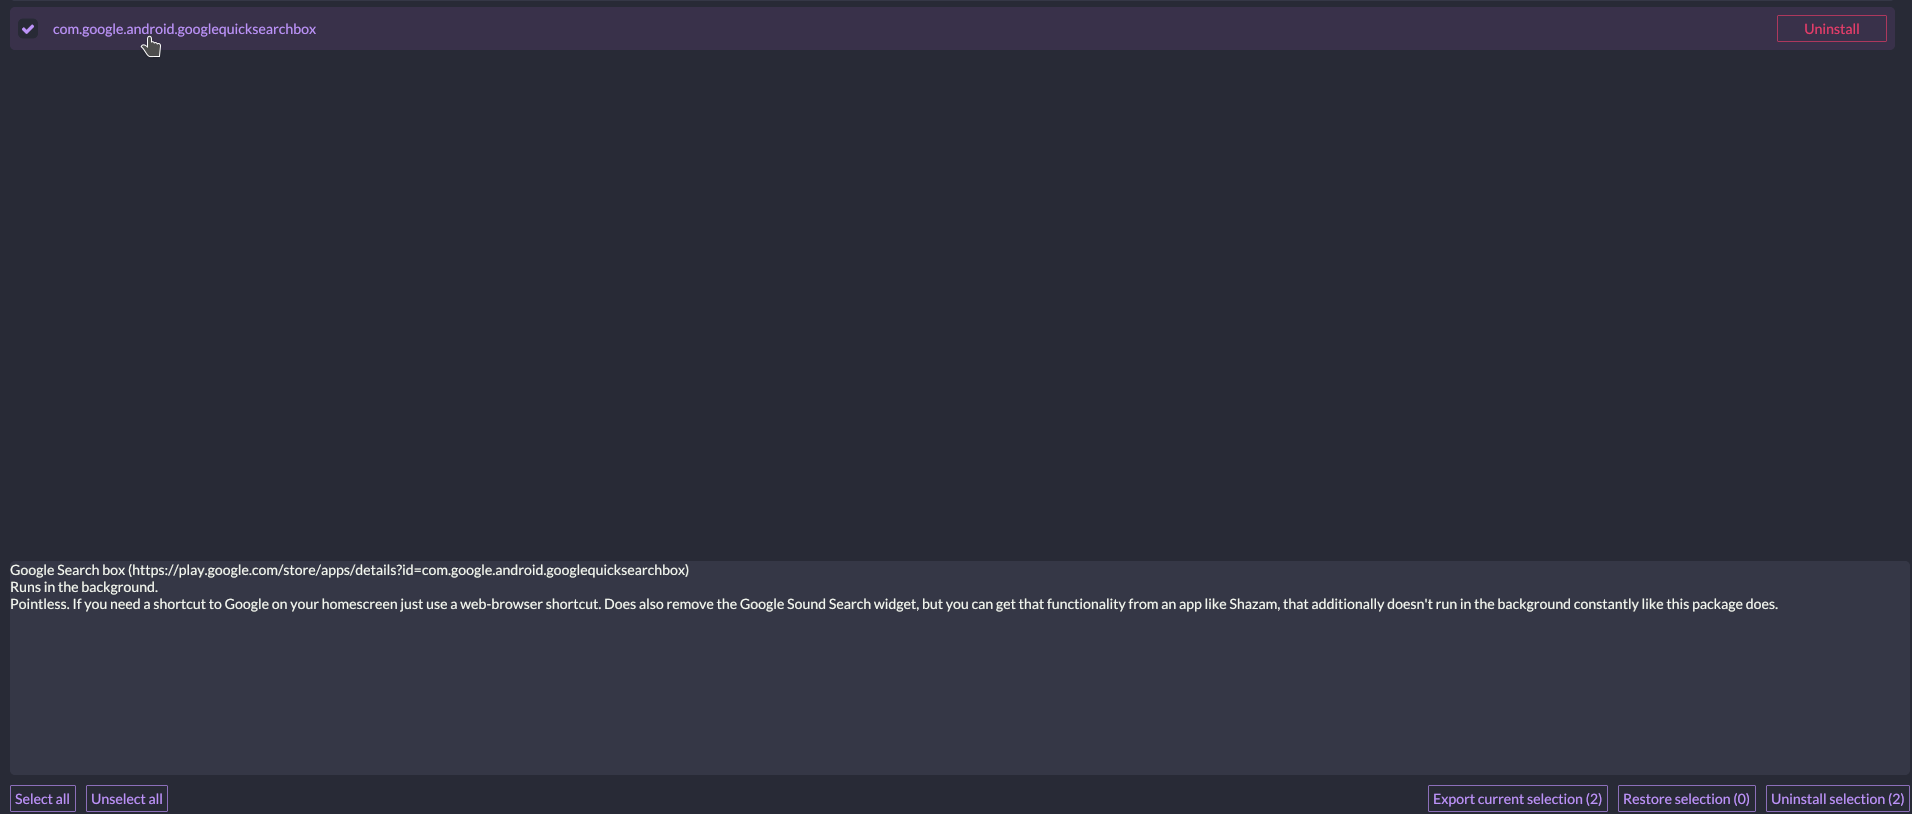Click the com.google.android.googlequicksearchbox package name

point(184,29)
